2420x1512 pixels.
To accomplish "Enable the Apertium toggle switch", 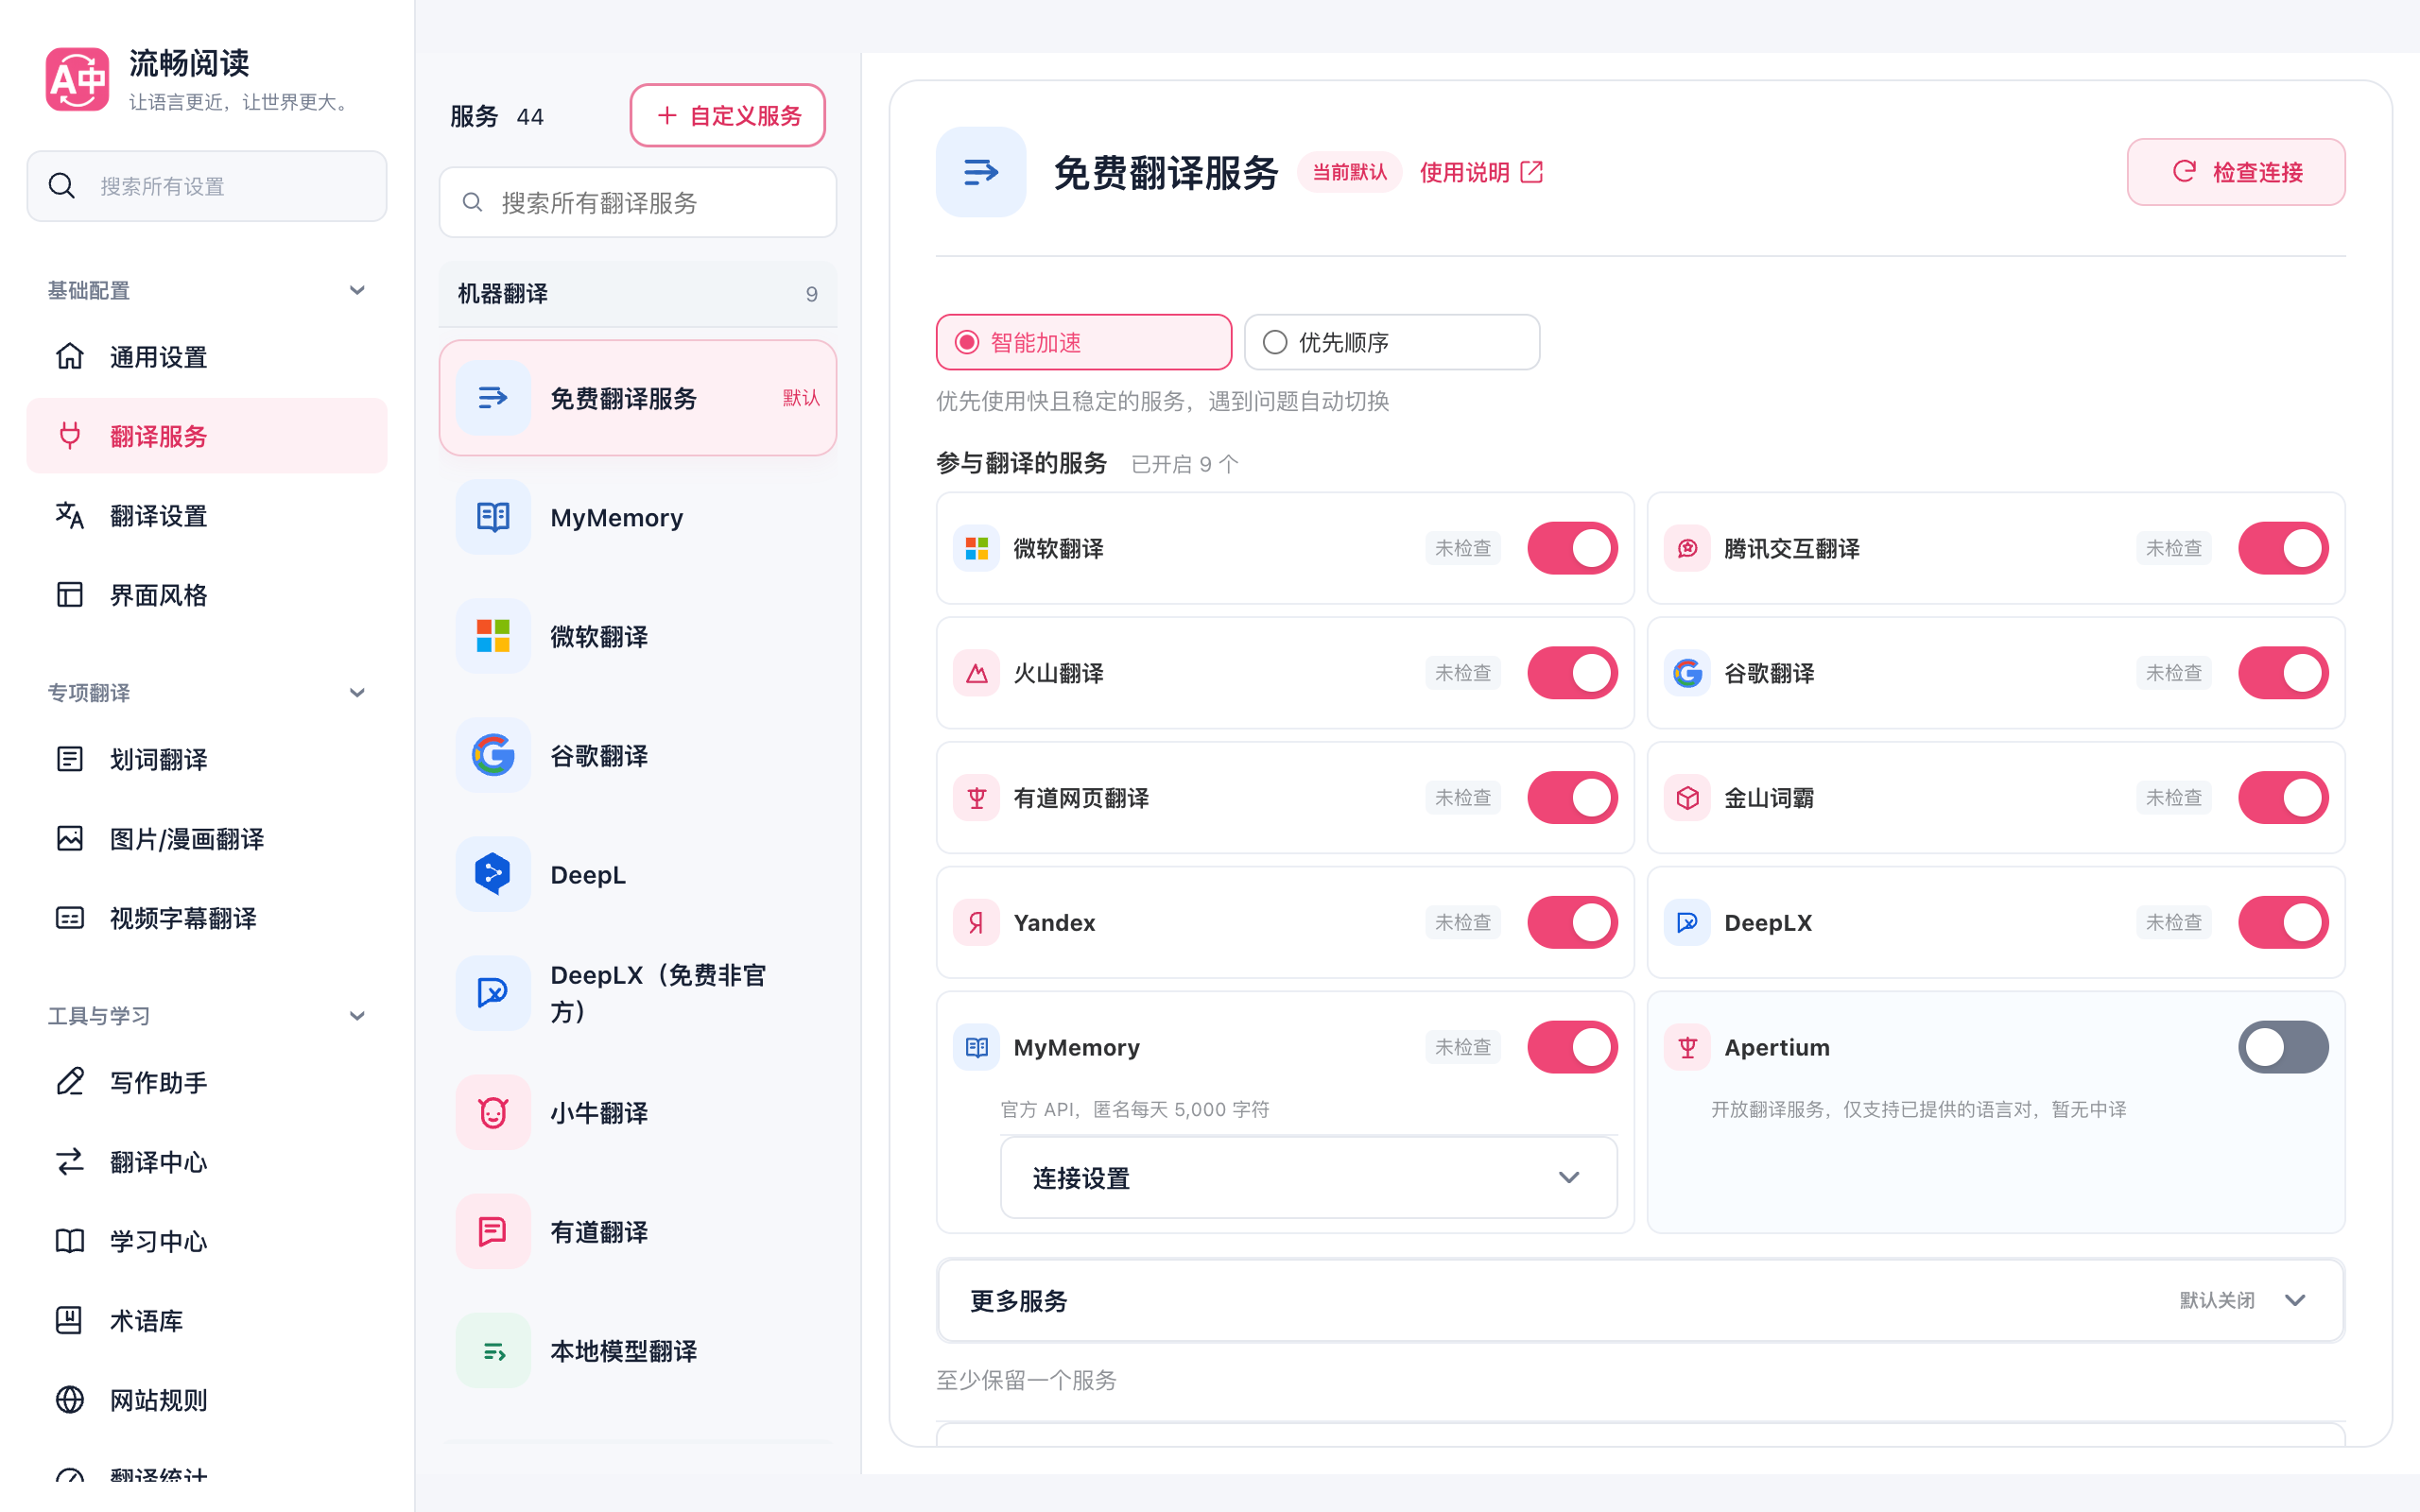I will click(x=2283, y=1047).
